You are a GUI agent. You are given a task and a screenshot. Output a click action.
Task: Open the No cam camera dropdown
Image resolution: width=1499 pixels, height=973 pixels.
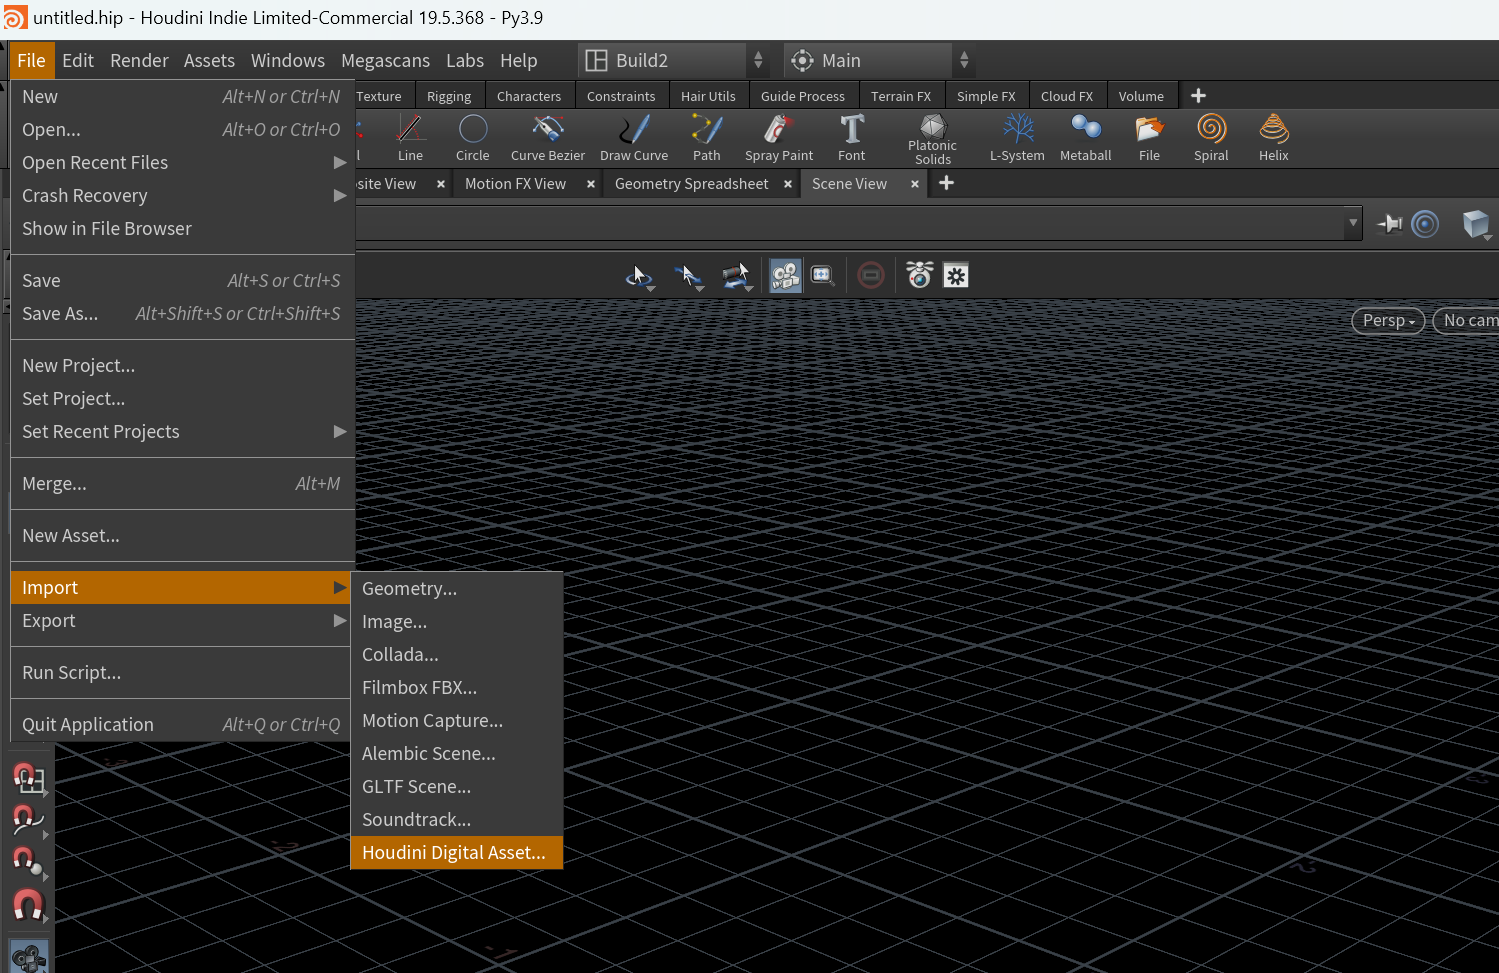(1467, 321)
